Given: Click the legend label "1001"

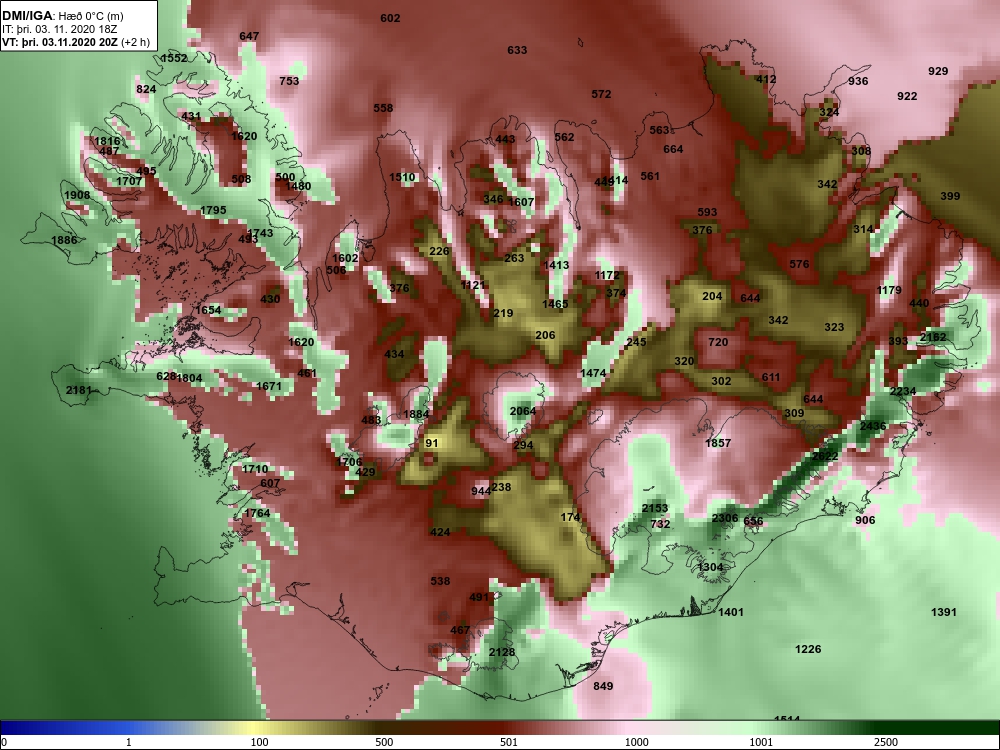Looking at the screenshot, I should (x=761, y=742).
